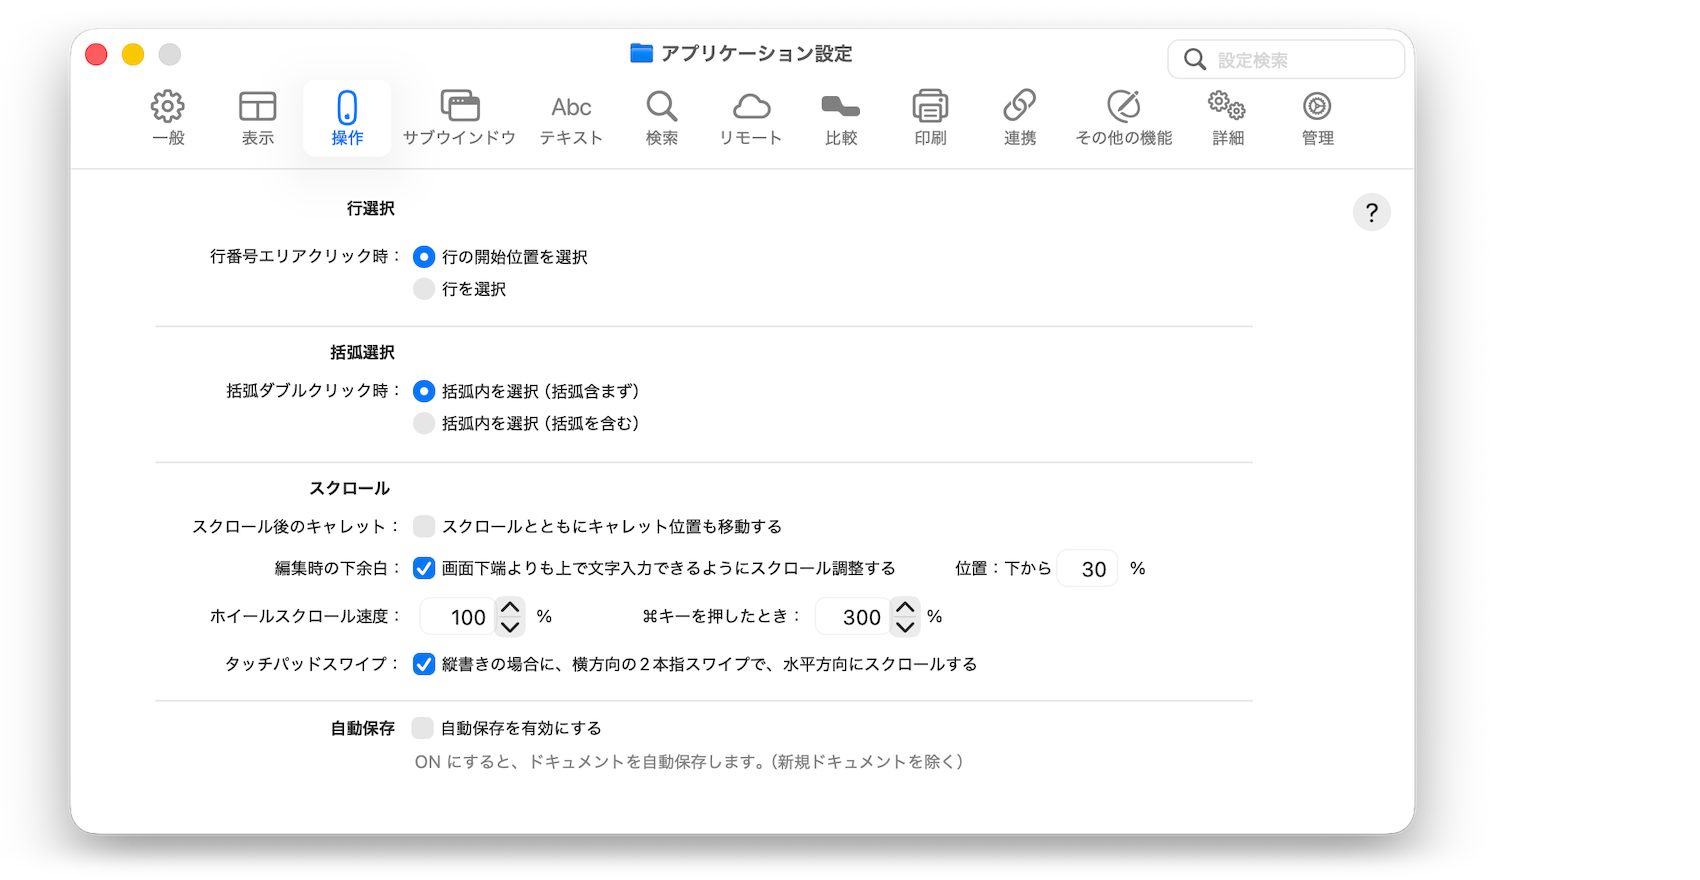The width and height of the screenshot is (1700, 880).
Task: Open the 一般 (General) settings pane
Action: (x=168, y=118)
